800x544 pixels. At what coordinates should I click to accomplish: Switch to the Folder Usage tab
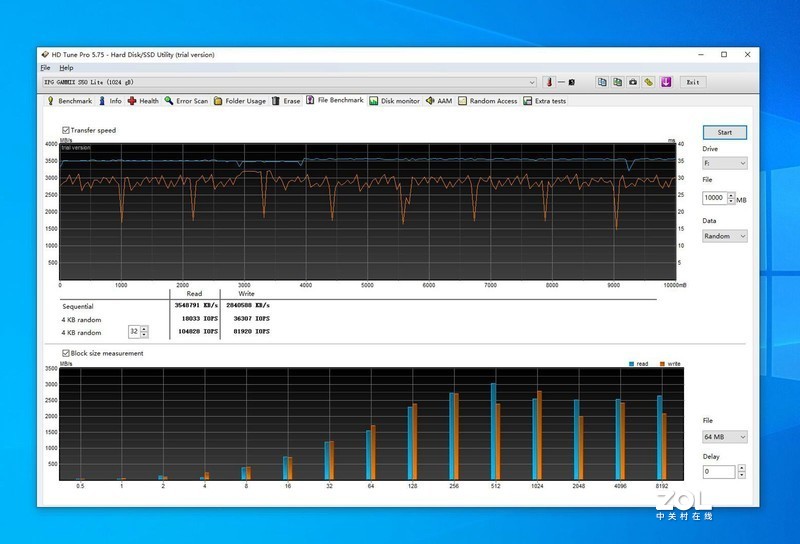(240, 101)
